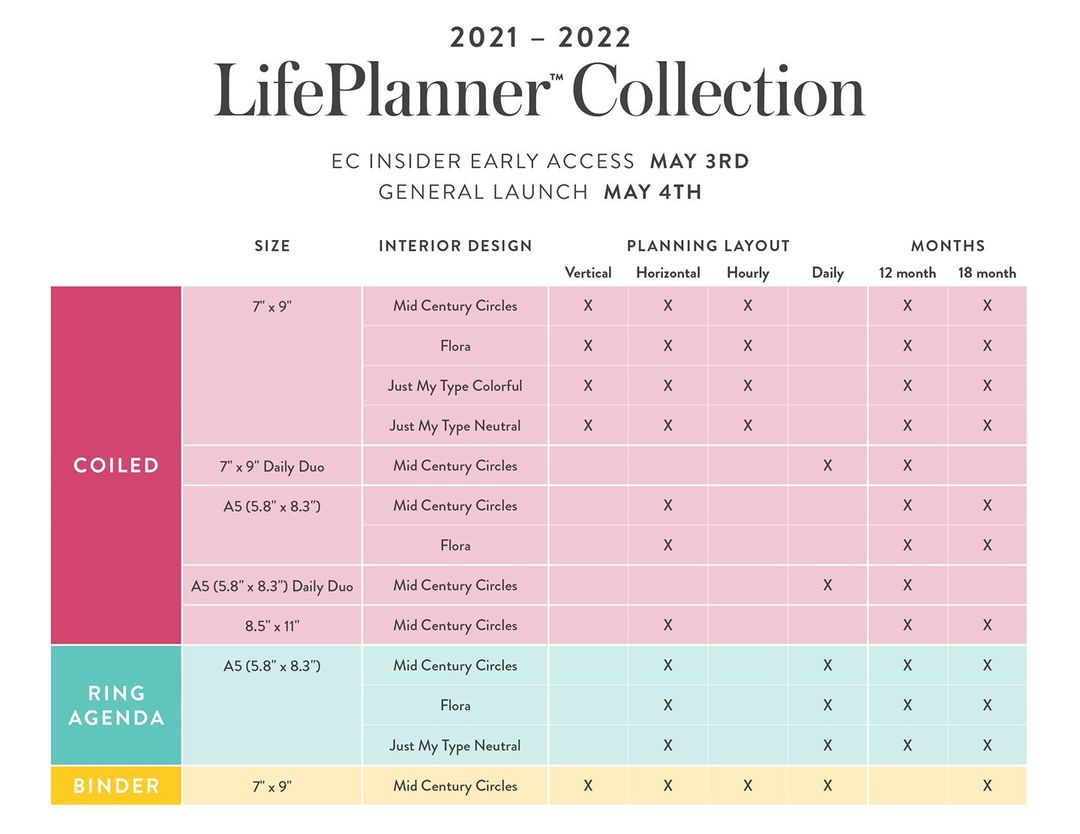Image resolution: width=1080 pixels, height=834 pixels.
Task: Click the pink COILED category block
Action: 116,465
